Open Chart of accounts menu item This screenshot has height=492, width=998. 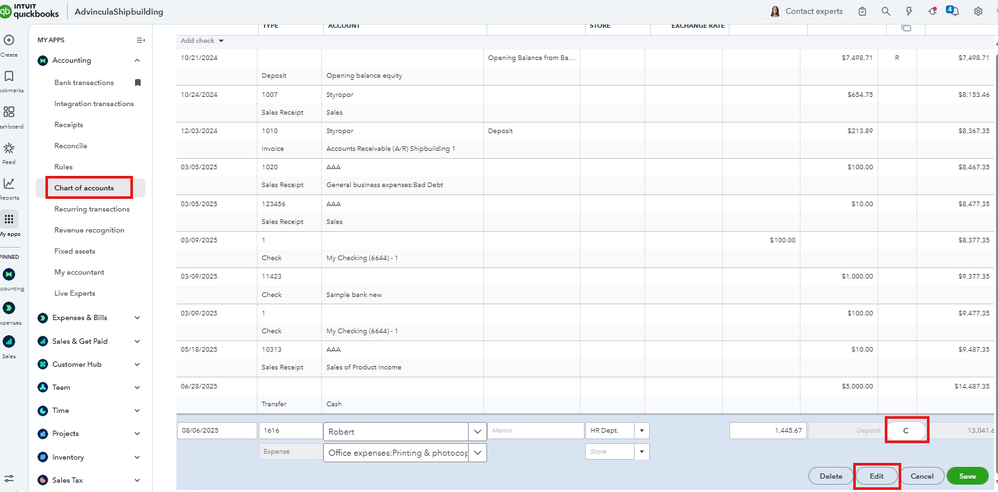pyautogui.click(x=84, y=188)
